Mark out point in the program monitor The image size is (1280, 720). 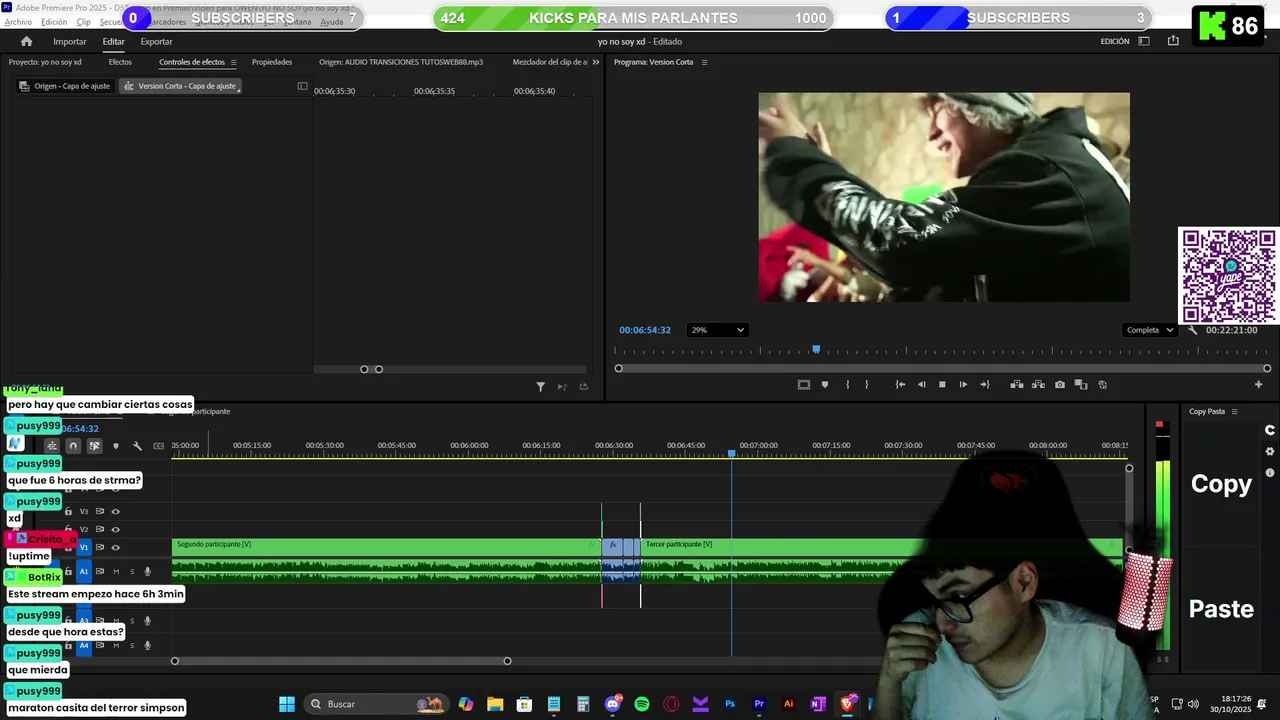(866, 384)
